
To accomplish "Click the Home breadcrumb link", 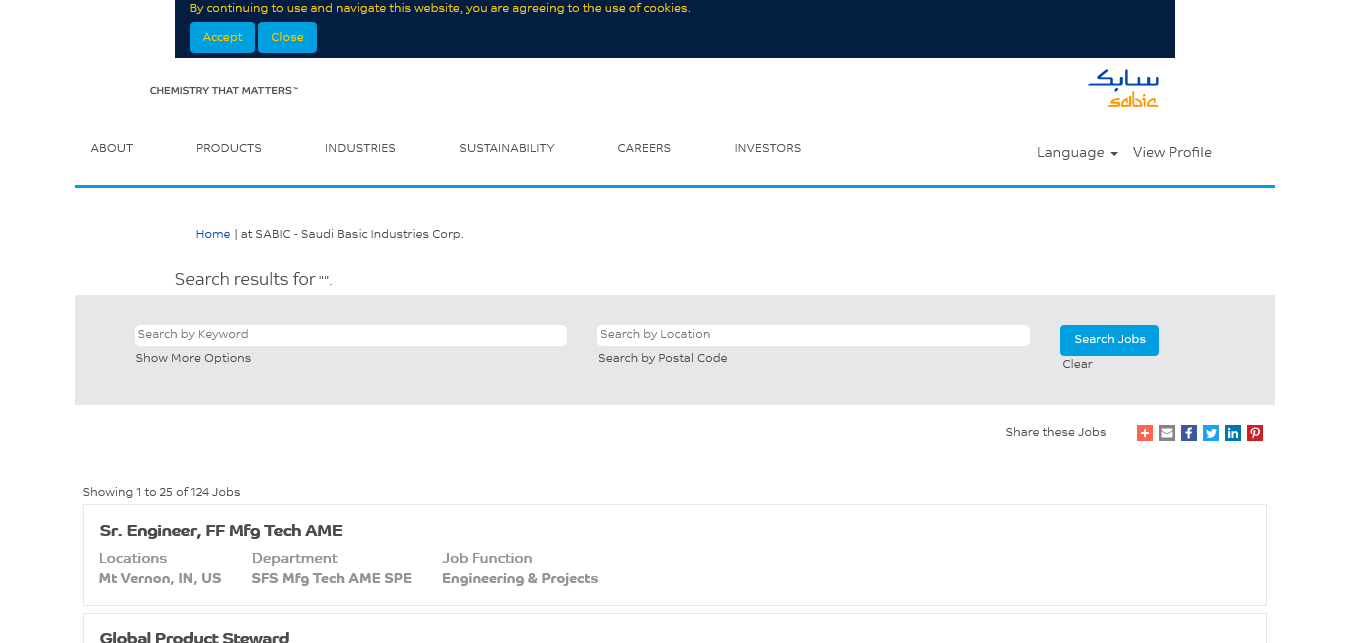I will coord(213,235).
